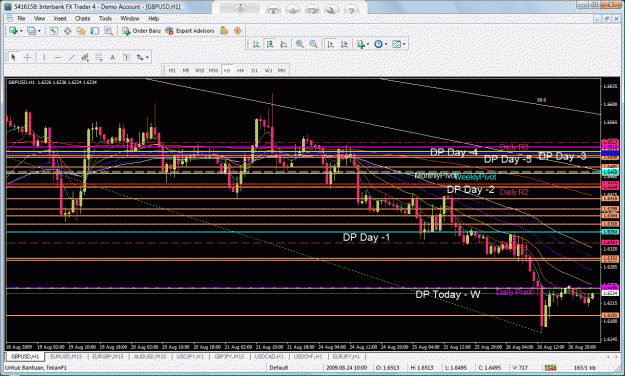Screen dimensions: 625x376
Task: Switch to the AUDUSD,M15 chart tab
Action: pos(149,356)
